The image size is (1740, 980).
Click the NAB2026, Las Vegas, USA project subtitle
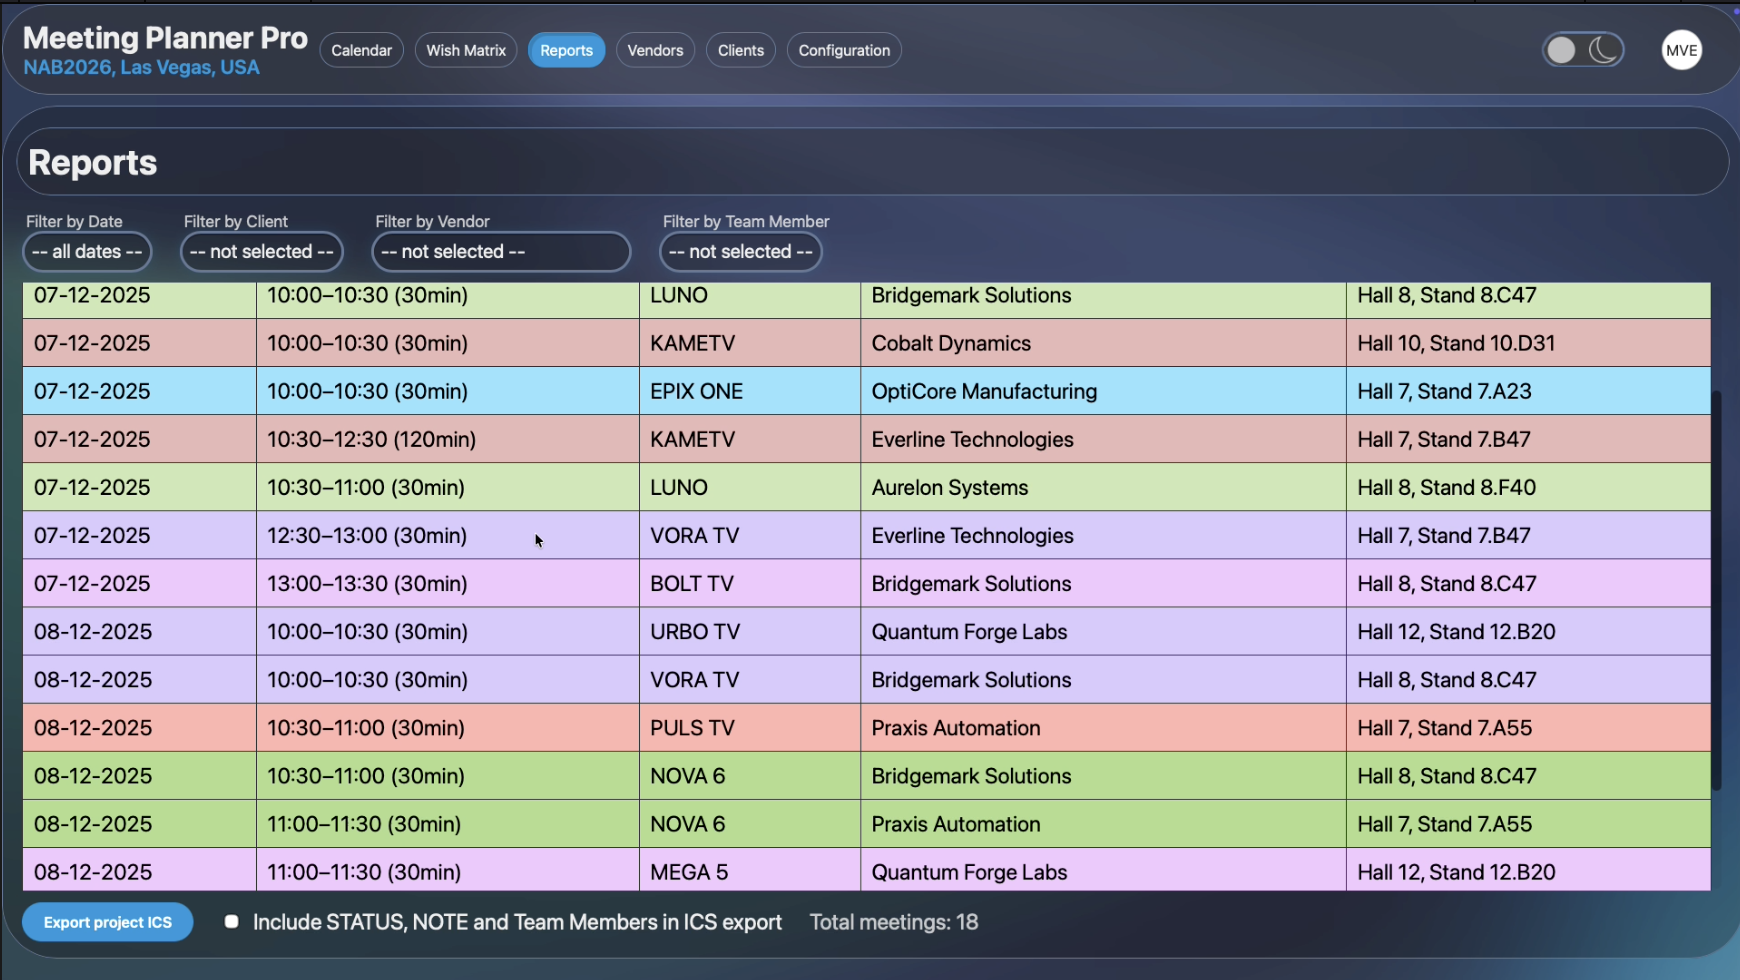point(141,68)
